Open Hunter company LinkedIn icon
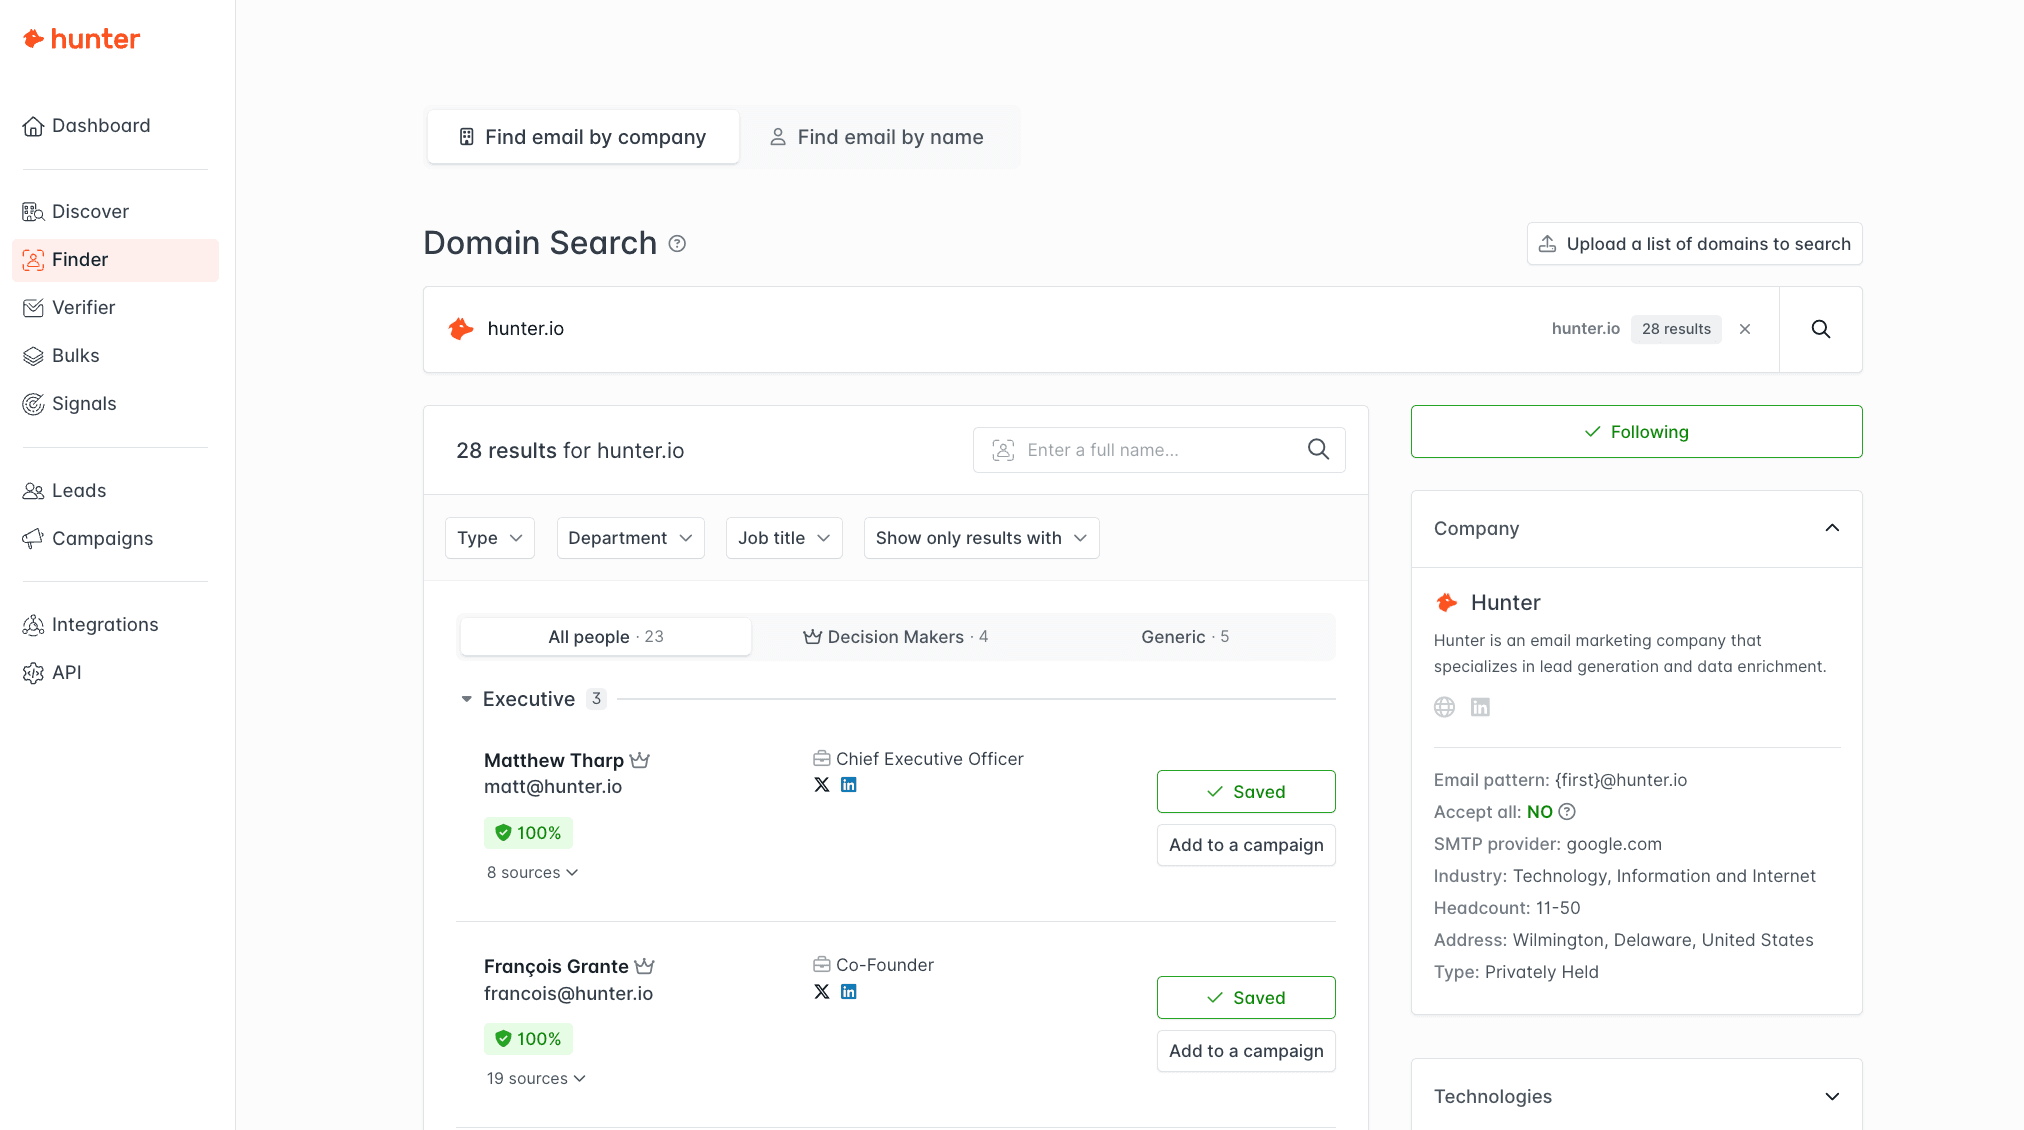This screenshot has height=1130, width=2024. click(x=1480, y=707)
